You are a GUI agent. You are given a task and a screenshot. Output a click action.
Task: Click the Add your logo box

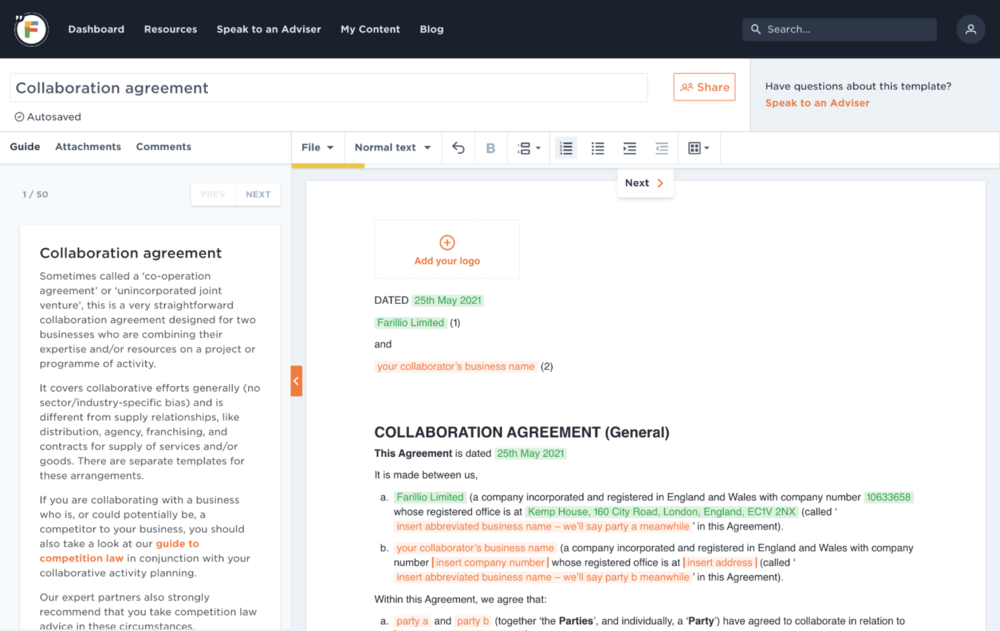click(x=447, y=249)
